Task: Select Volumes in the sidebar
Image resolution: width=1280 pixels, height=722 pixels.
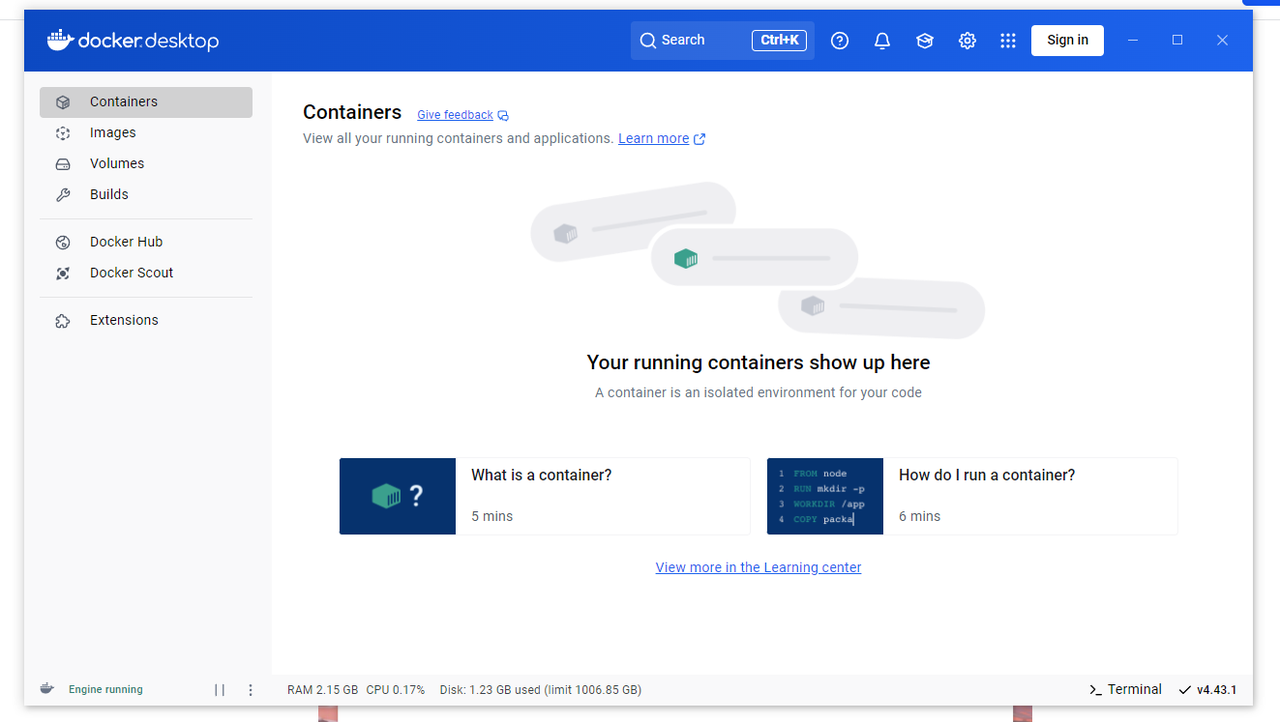Action: point(117,164)
